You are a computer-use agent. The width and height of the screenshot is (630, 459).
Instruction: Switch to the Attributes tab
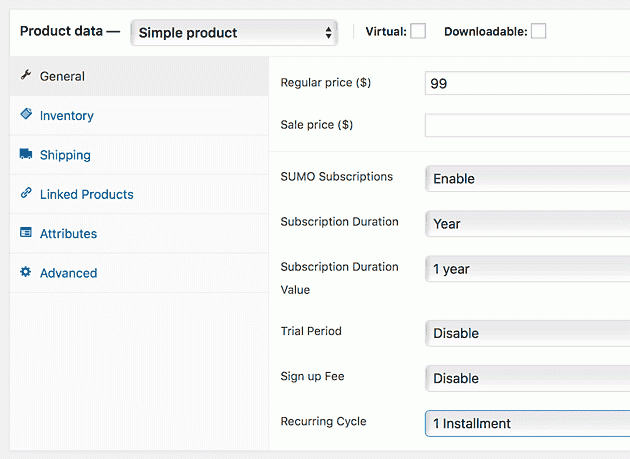[139, 234]
